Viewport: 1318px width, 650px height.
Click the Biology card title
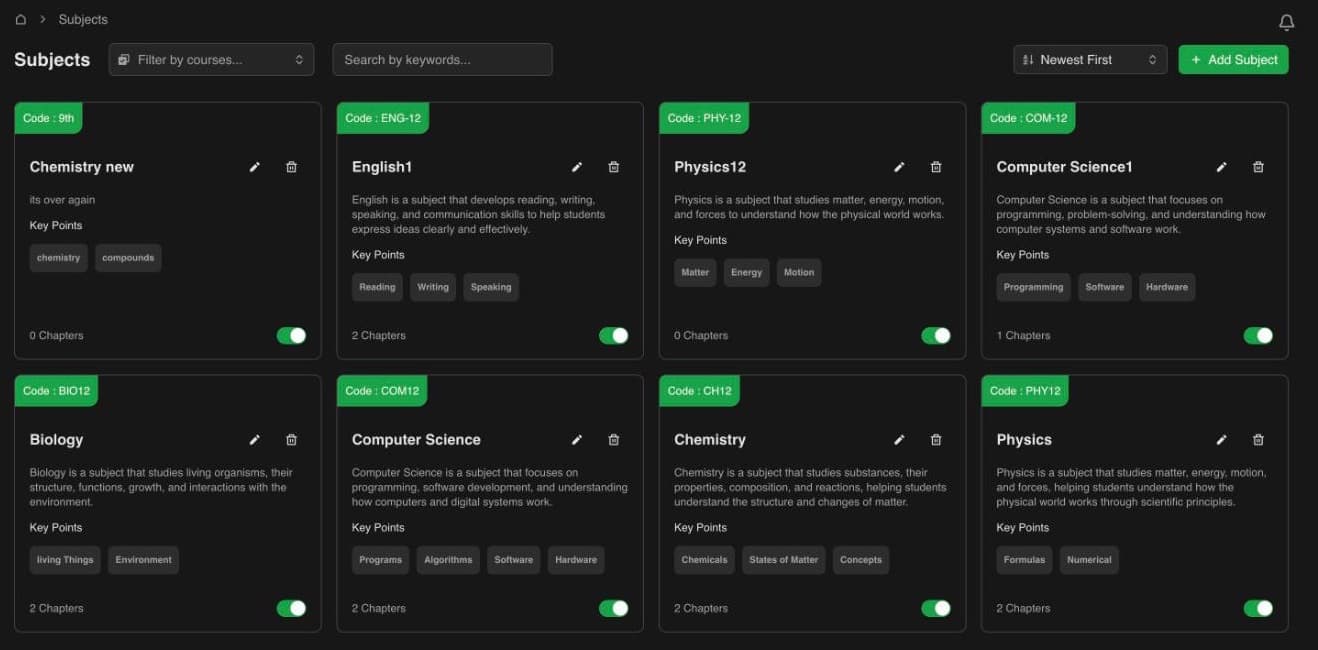[x=56, y=440]
